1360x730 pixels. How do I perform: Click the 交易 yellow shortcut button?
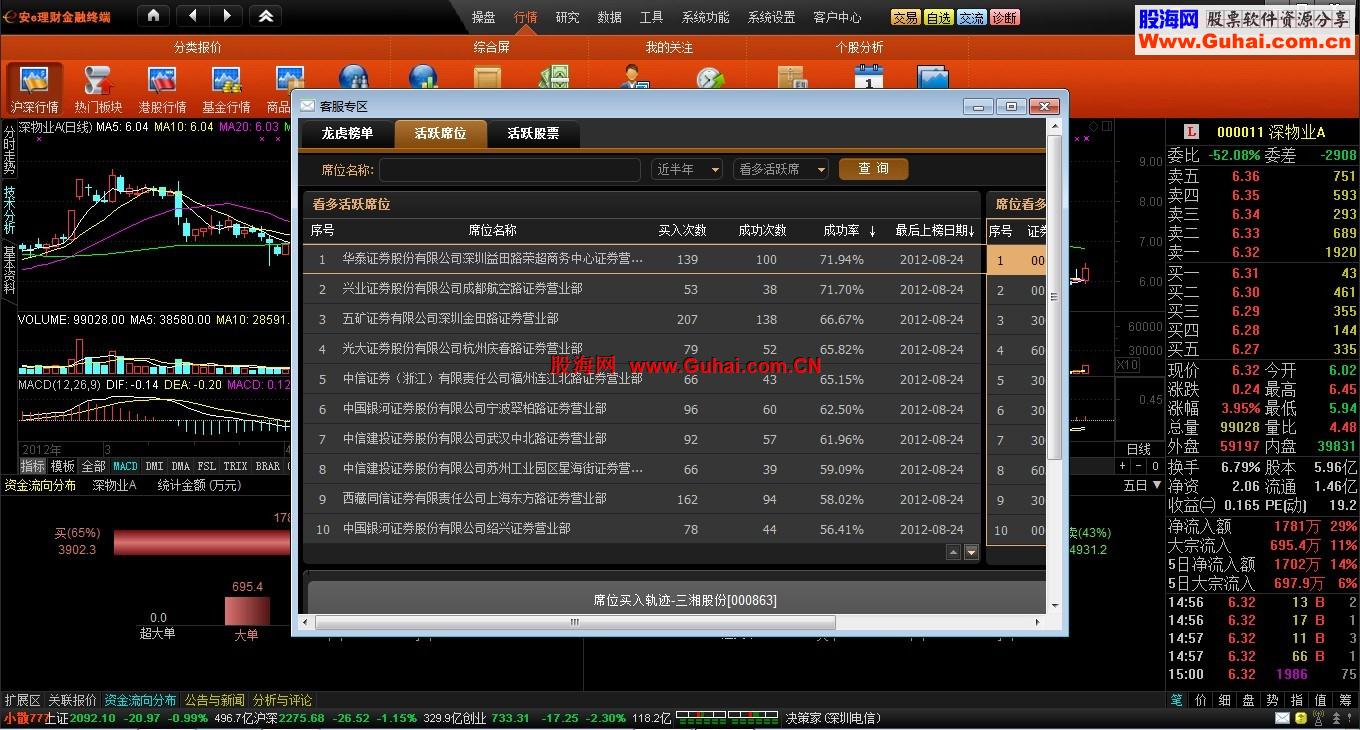coord(905,17)
